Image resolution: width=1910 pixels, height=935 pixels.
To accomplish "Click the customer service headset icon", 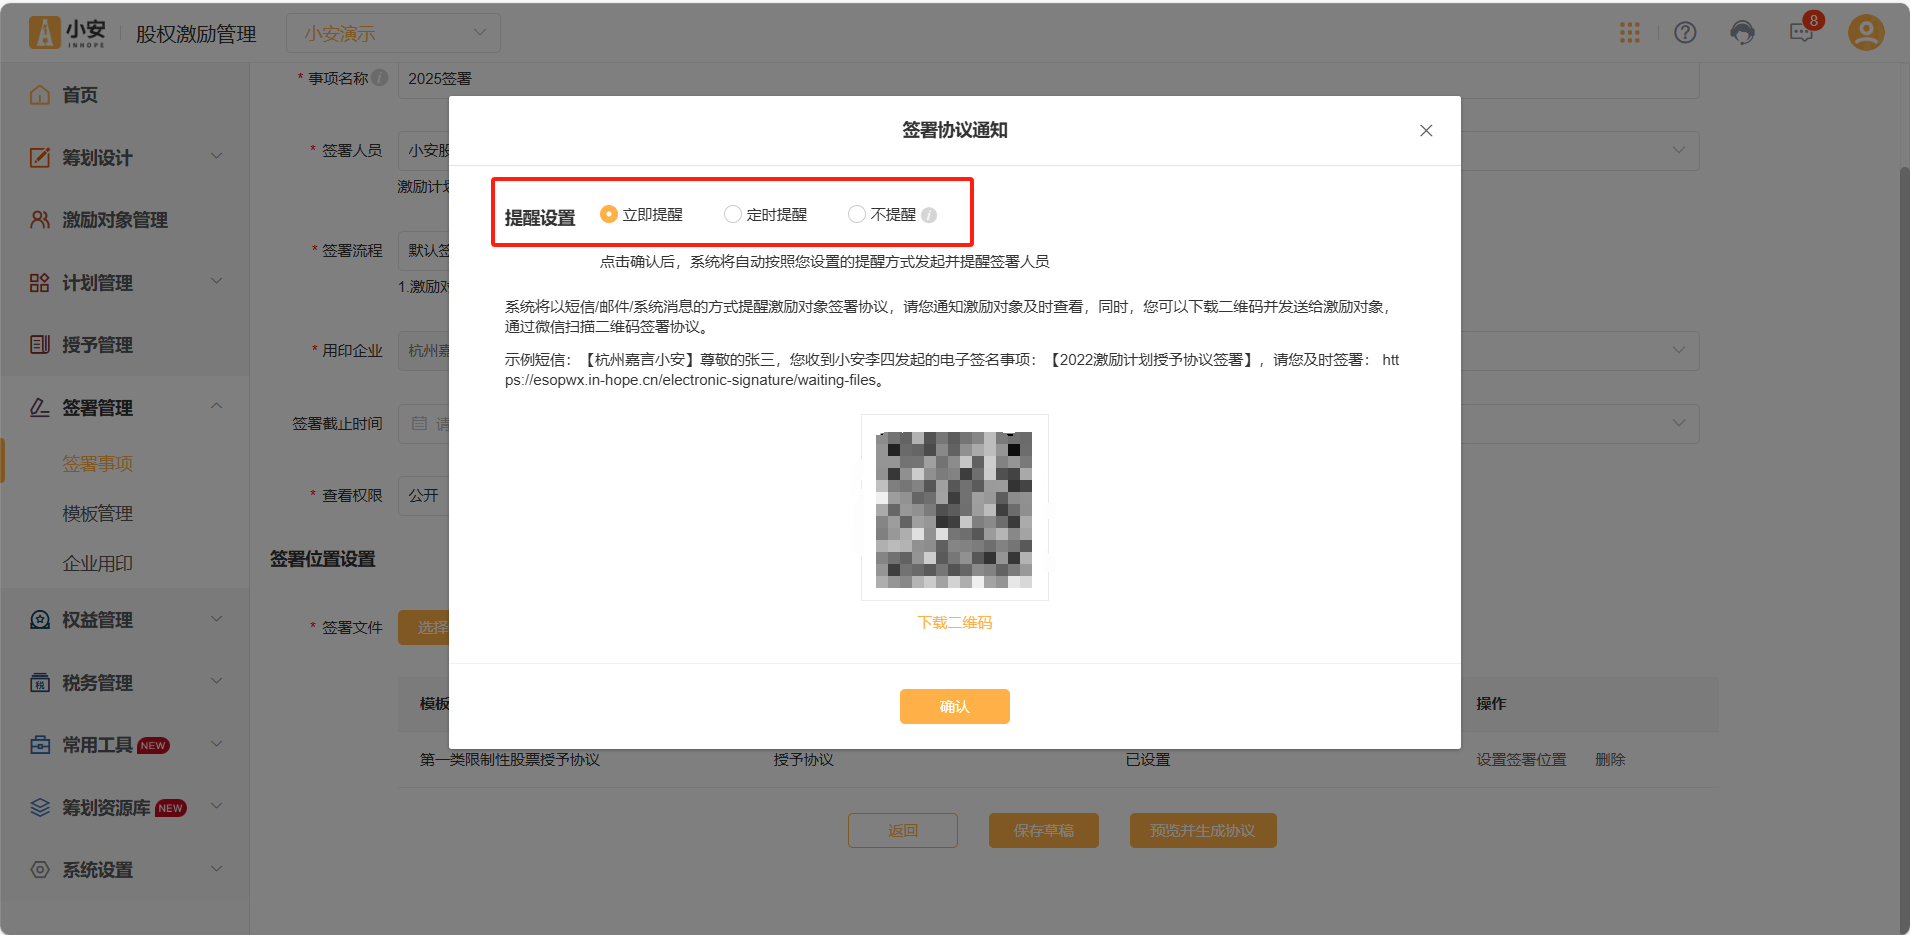I will [1742, 33].
